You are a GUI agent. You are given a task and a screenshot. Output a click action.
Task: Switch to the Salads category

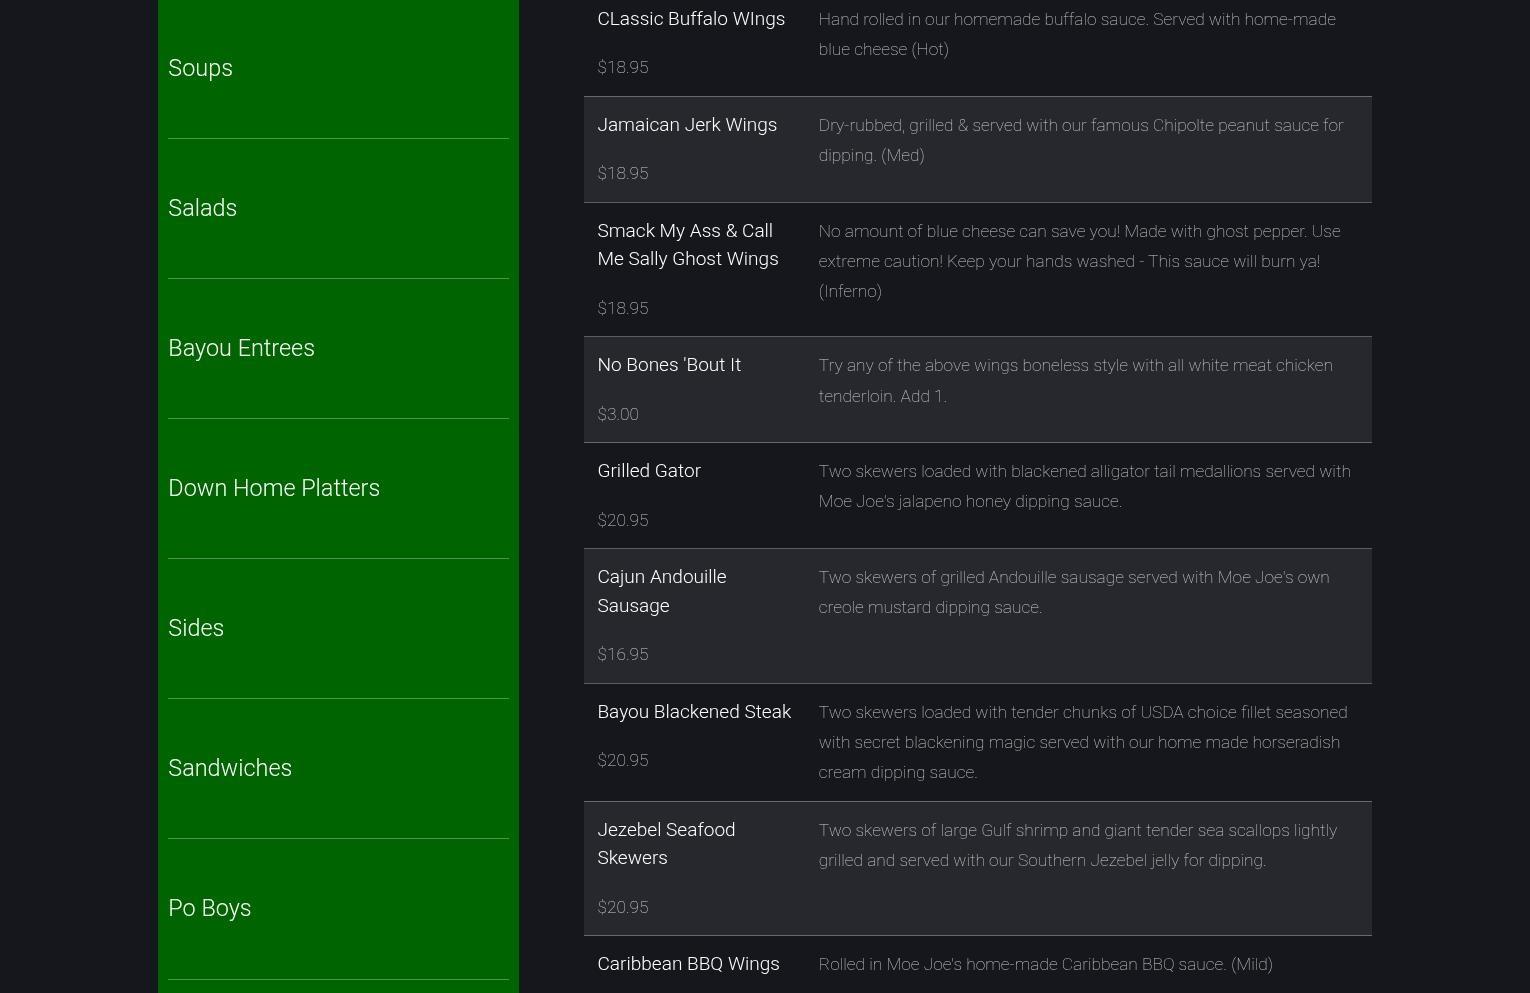tap(202, 208)
